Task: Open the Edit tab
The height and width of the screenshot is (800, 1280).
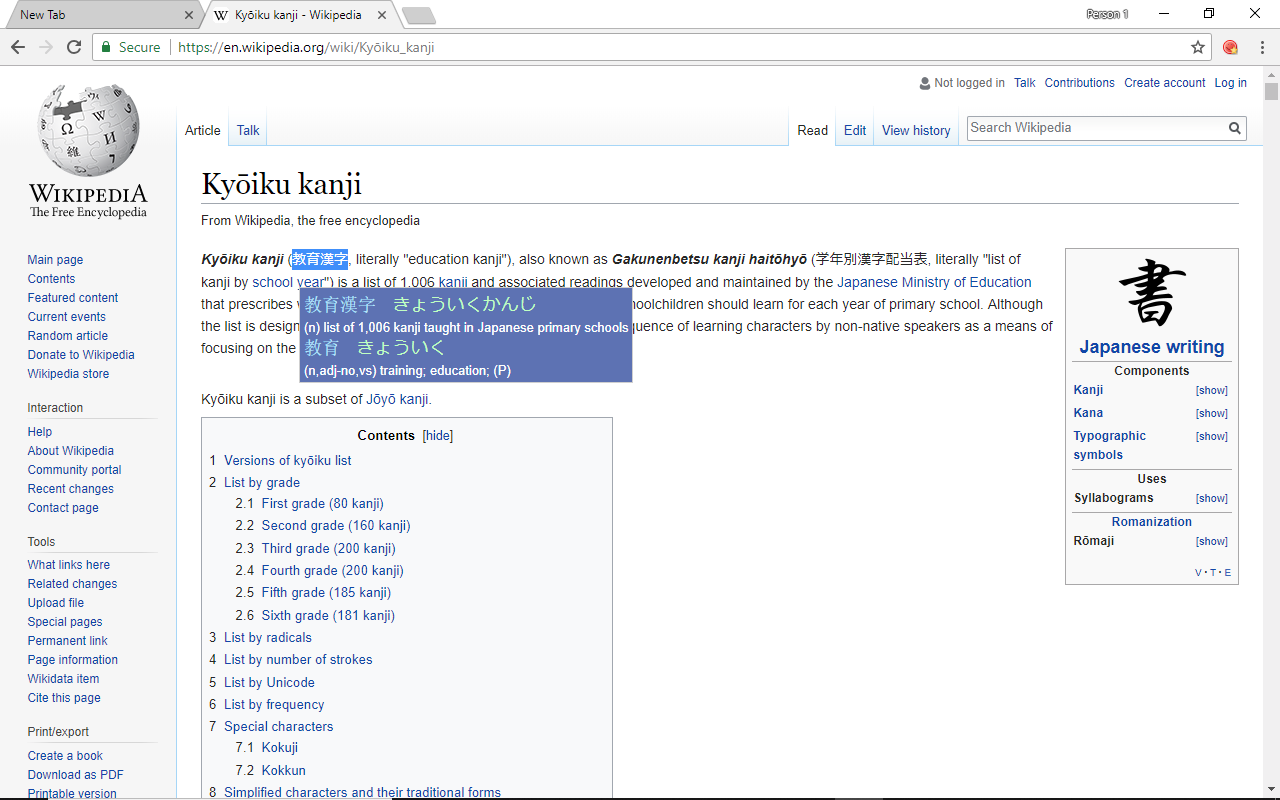Action: tap(855, 130)
